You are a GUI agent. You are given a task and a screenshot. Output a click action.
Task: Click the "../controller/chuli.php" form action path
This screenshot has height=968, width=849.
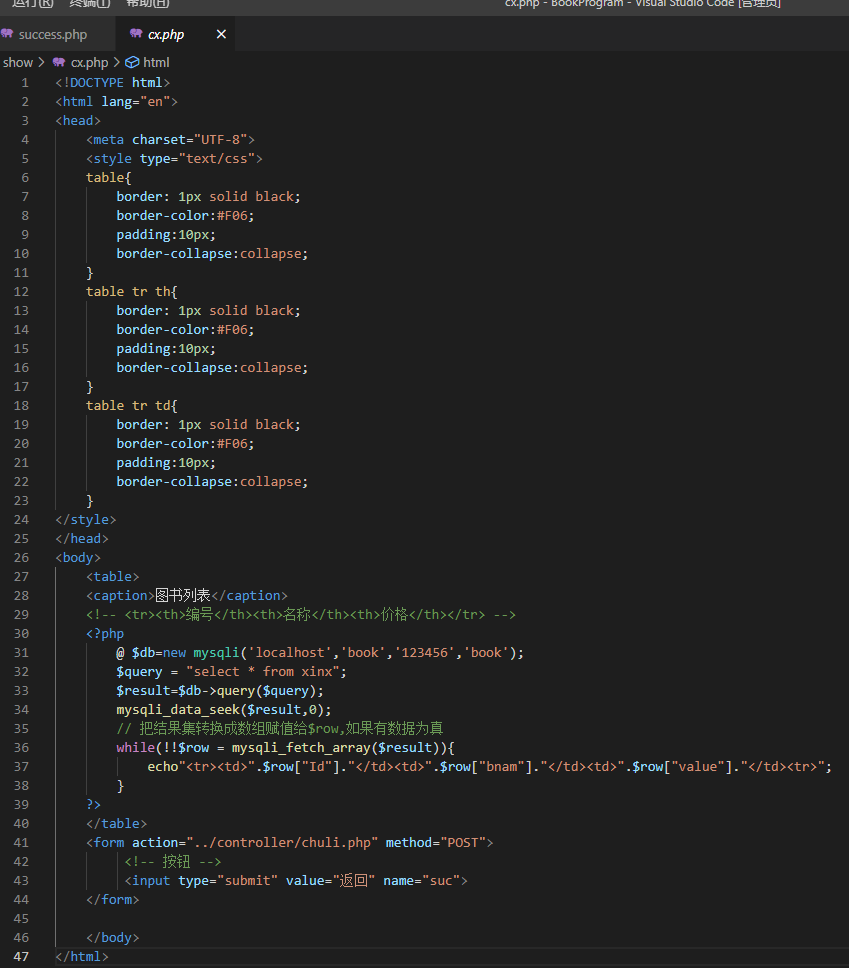point(282,843)
